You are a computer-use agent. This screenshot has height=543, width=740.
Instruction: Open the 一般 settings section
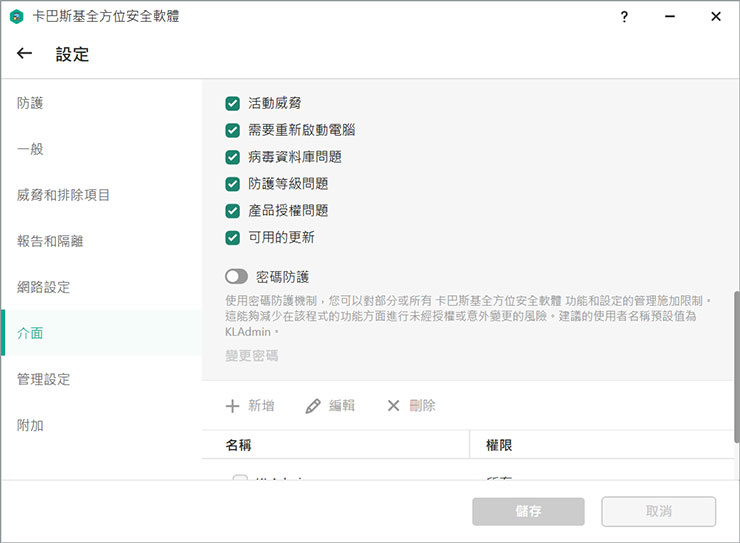pyautogui.click(x=101, y=149)
